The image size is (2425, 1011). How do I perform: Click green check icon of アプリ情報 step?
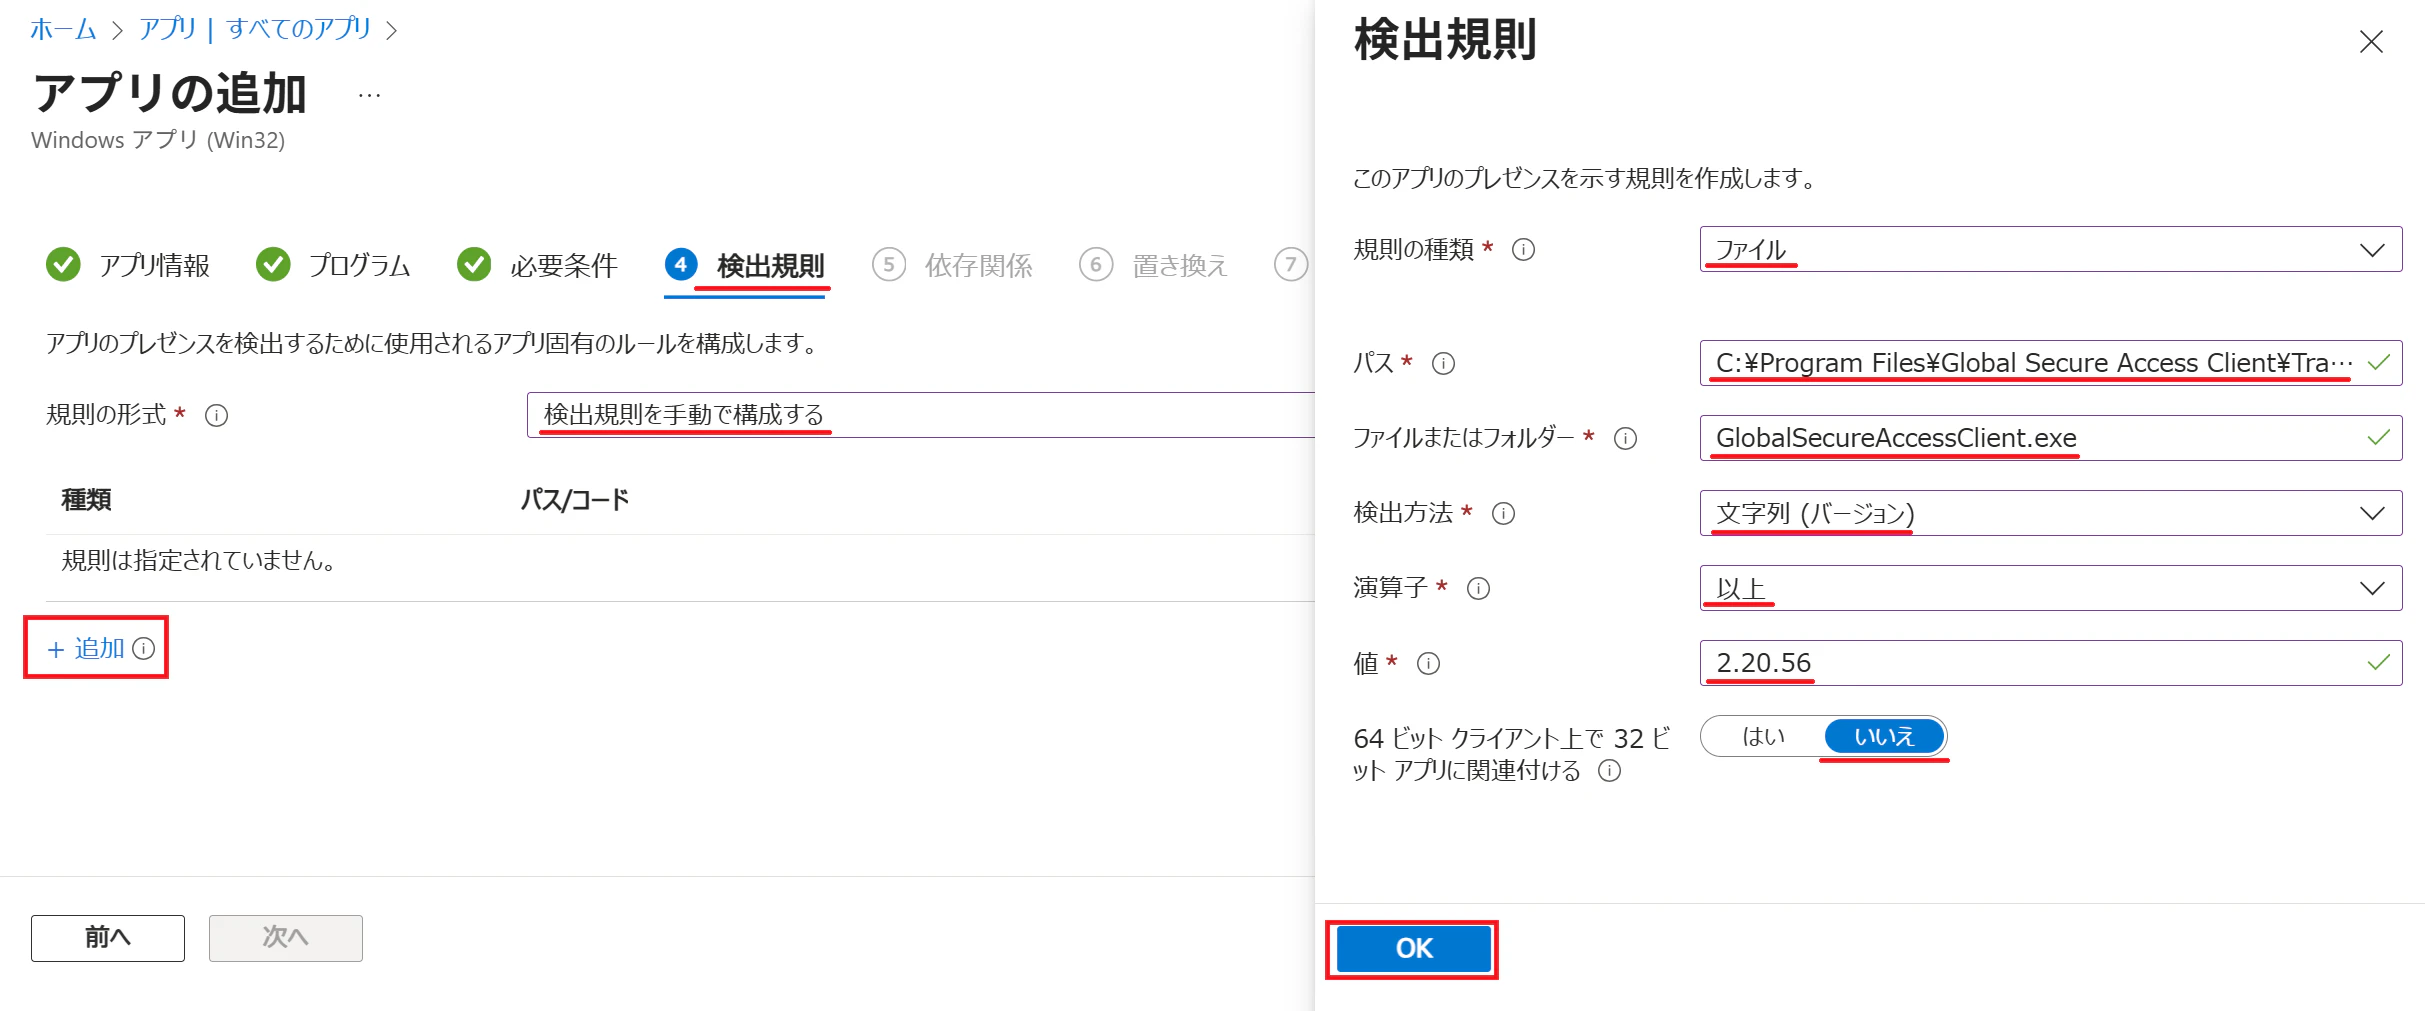point(63,264)
